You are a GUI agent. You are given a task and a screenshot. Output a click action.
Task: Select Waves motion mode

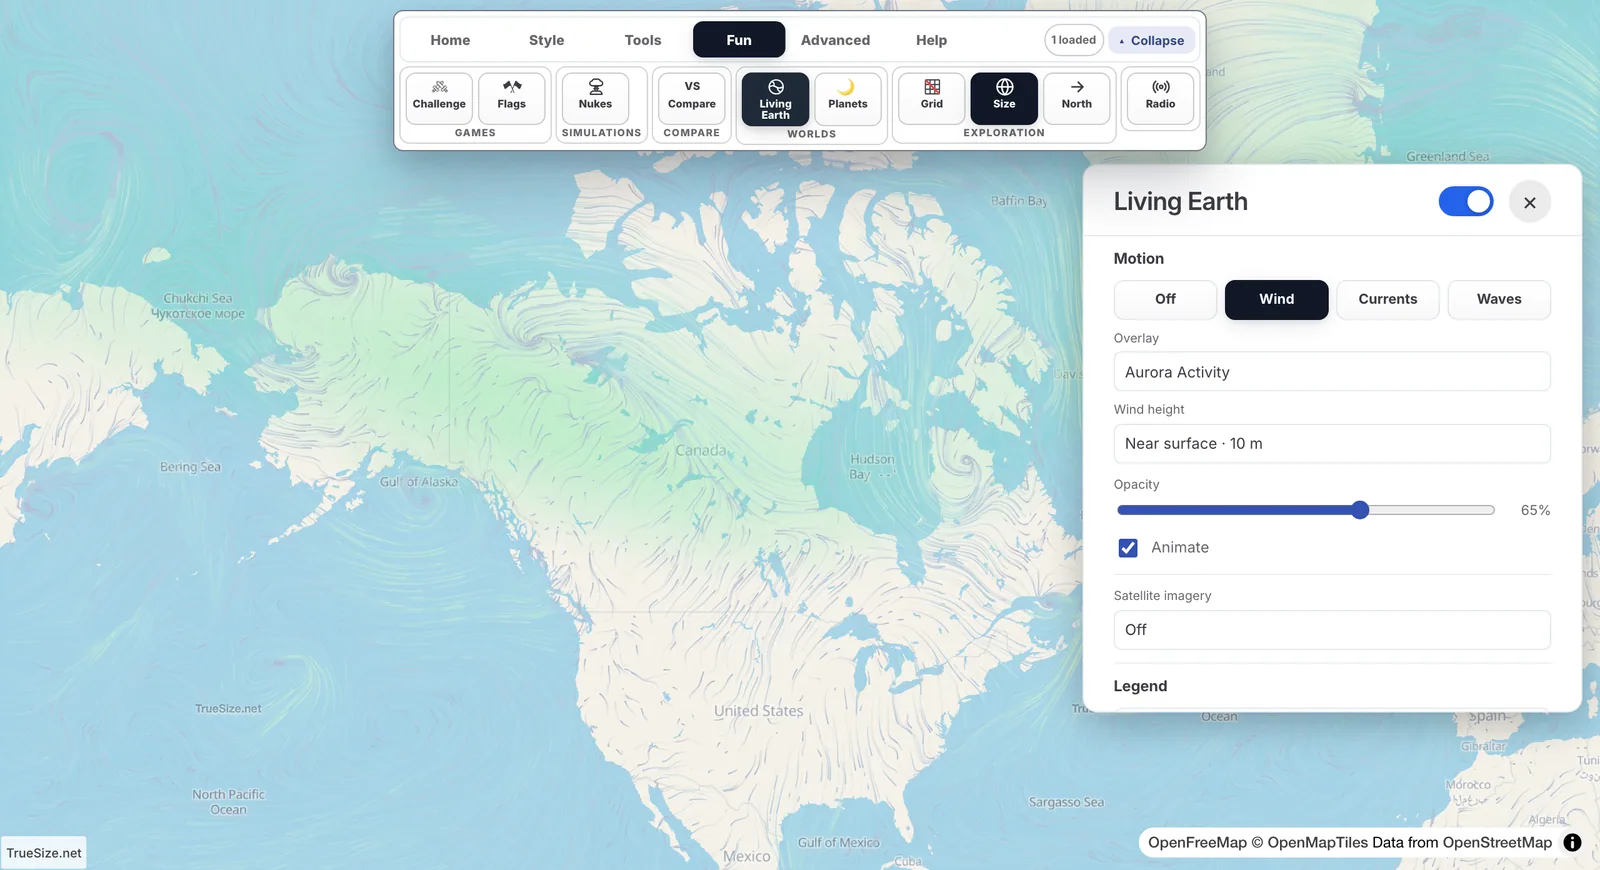point(1499,299)
